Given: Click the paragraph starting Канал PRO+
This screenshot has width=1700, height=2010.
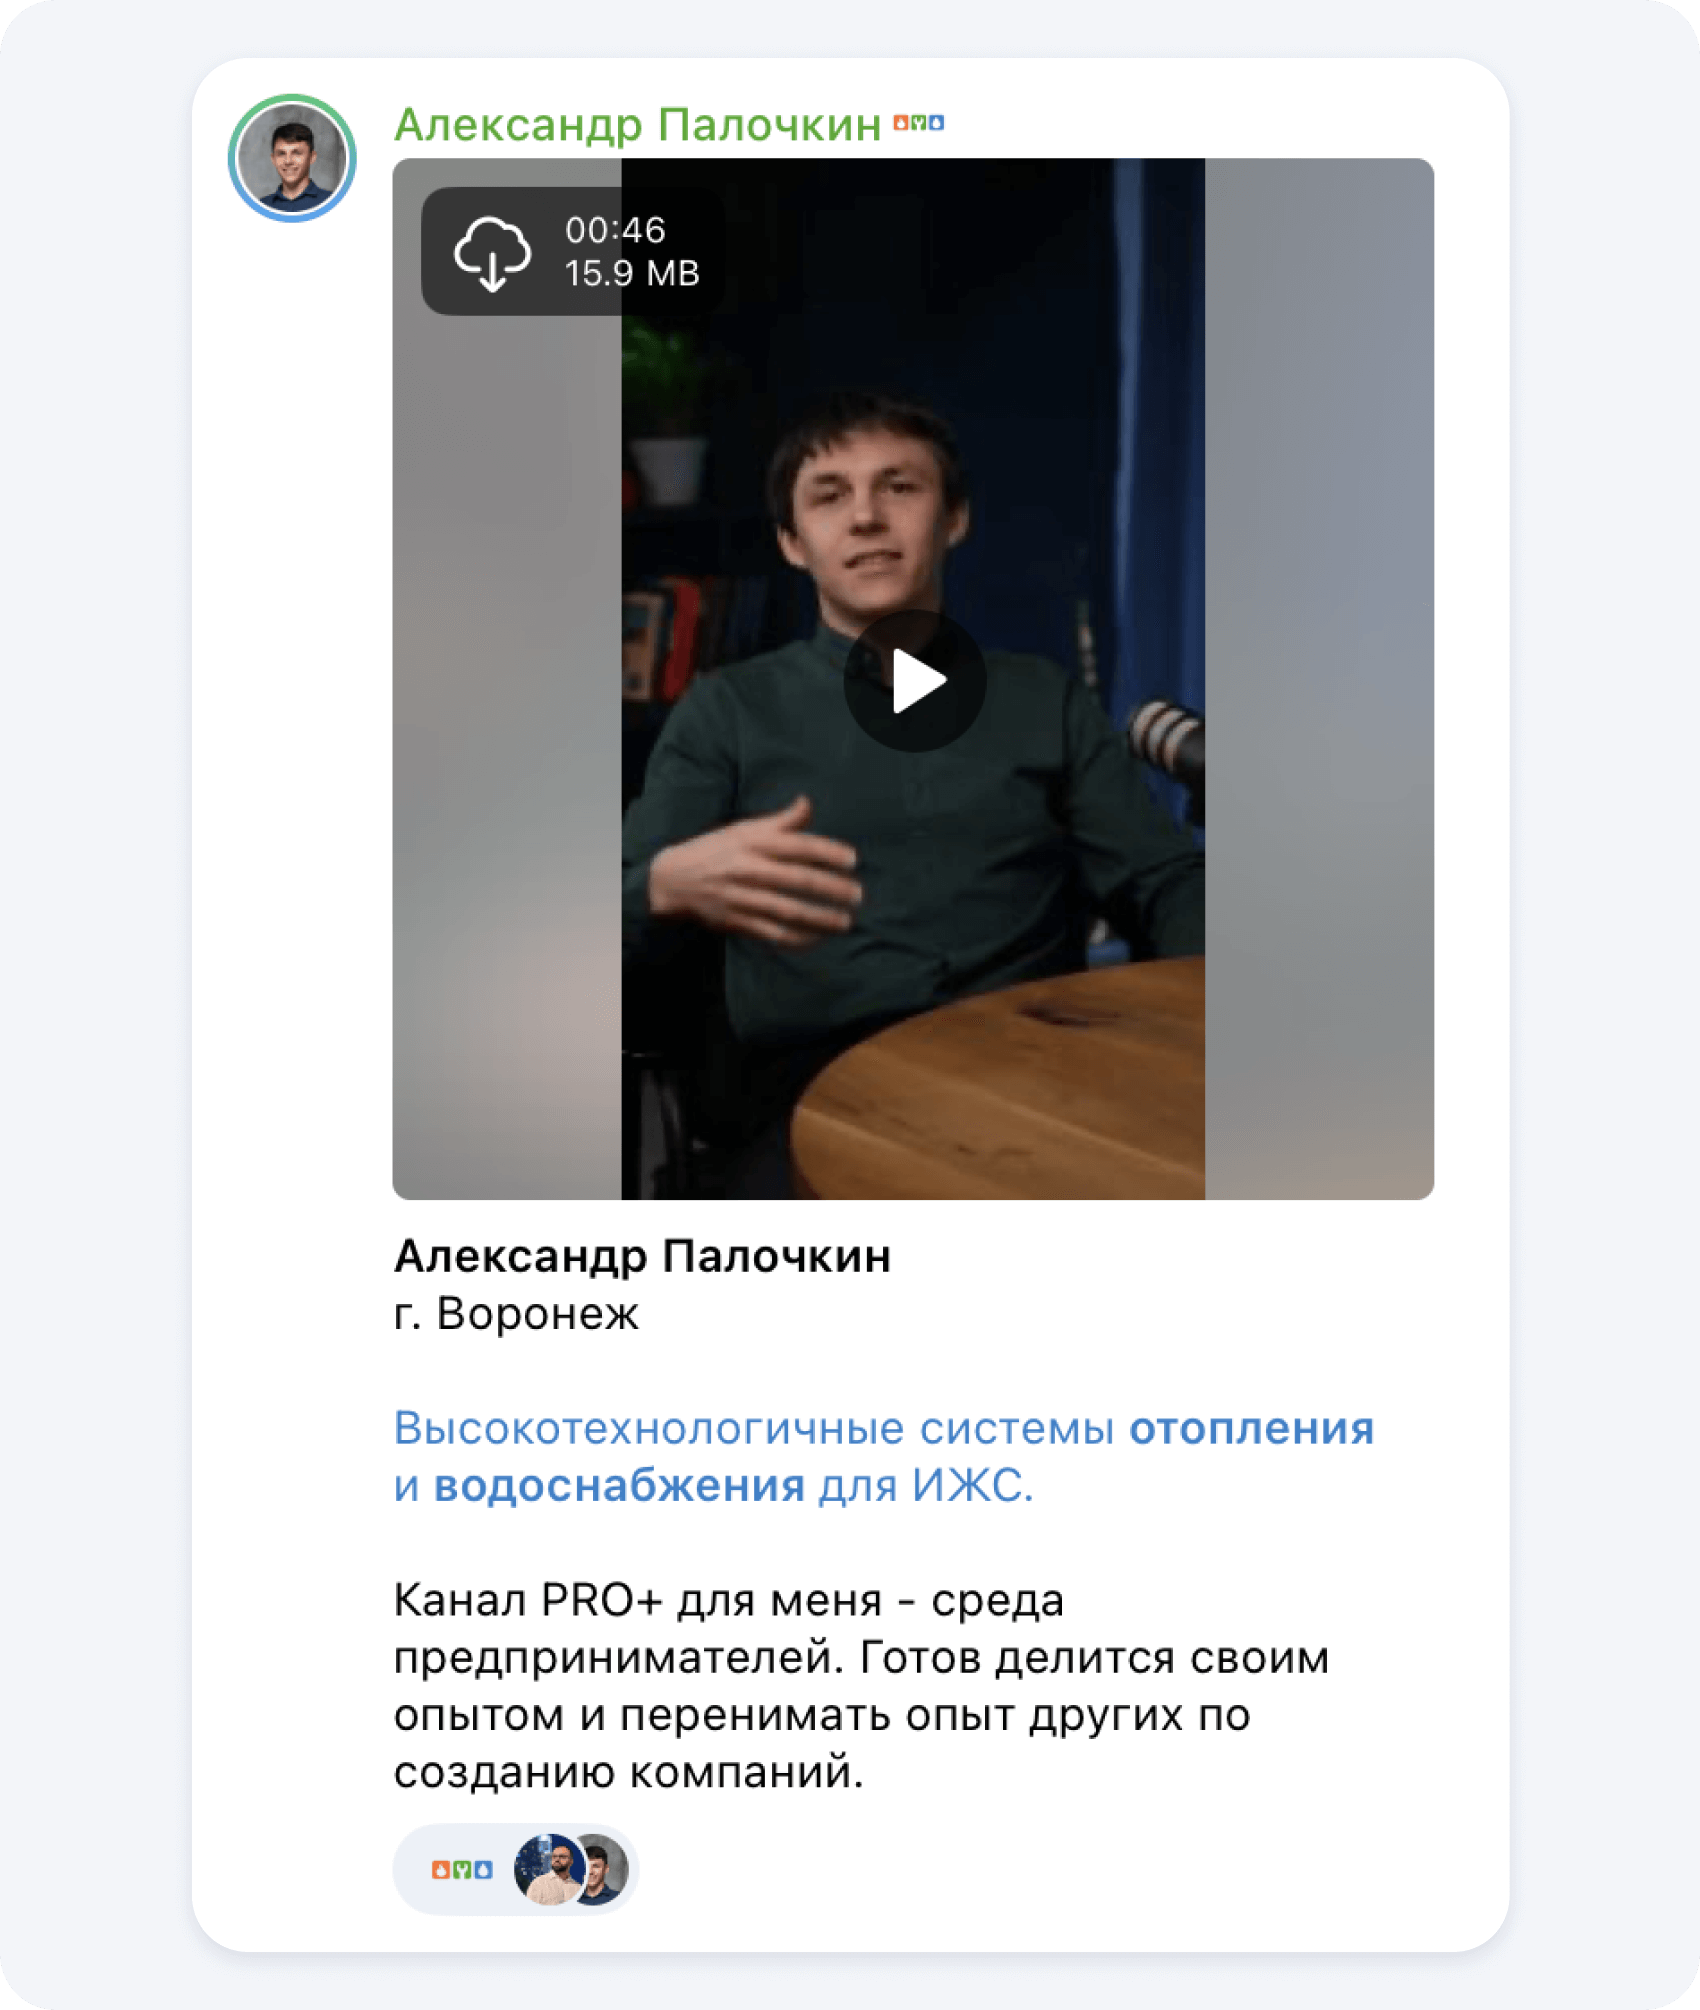Looking at the screenshot, I should 861,1686.
